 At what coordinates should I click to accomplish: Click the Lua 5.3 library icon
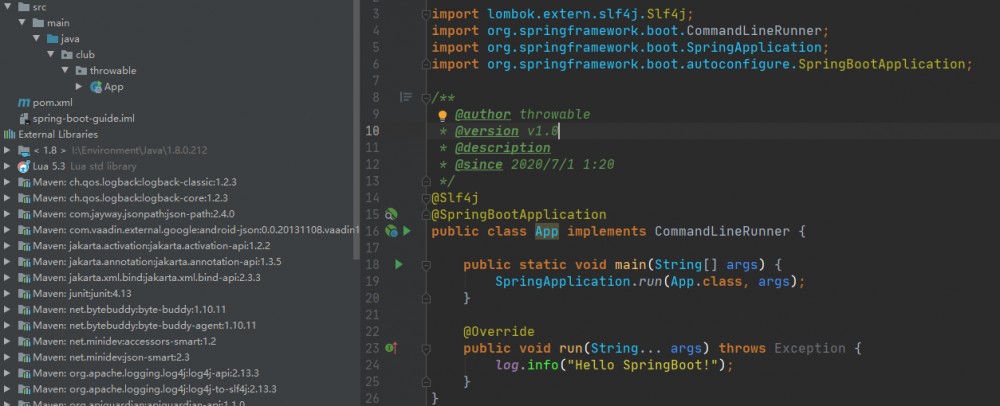pos(24,166)
